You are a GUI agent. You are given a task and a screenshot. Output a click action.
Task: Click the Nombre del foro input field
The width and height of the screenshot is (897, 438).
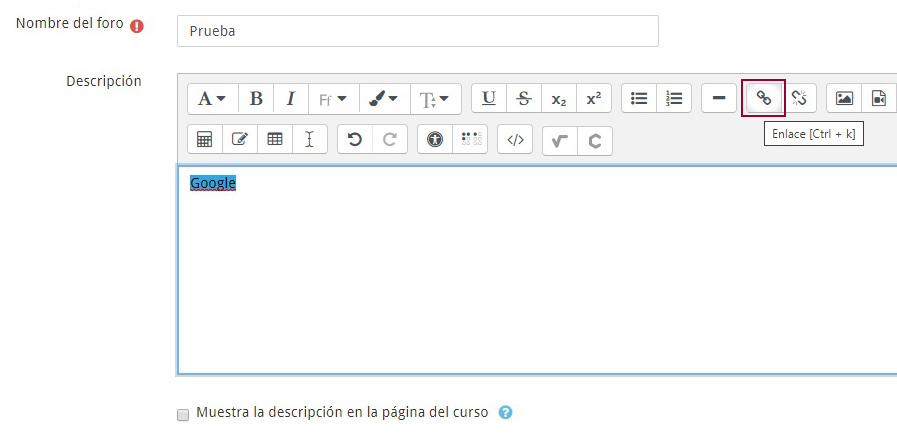click(418, 31)
